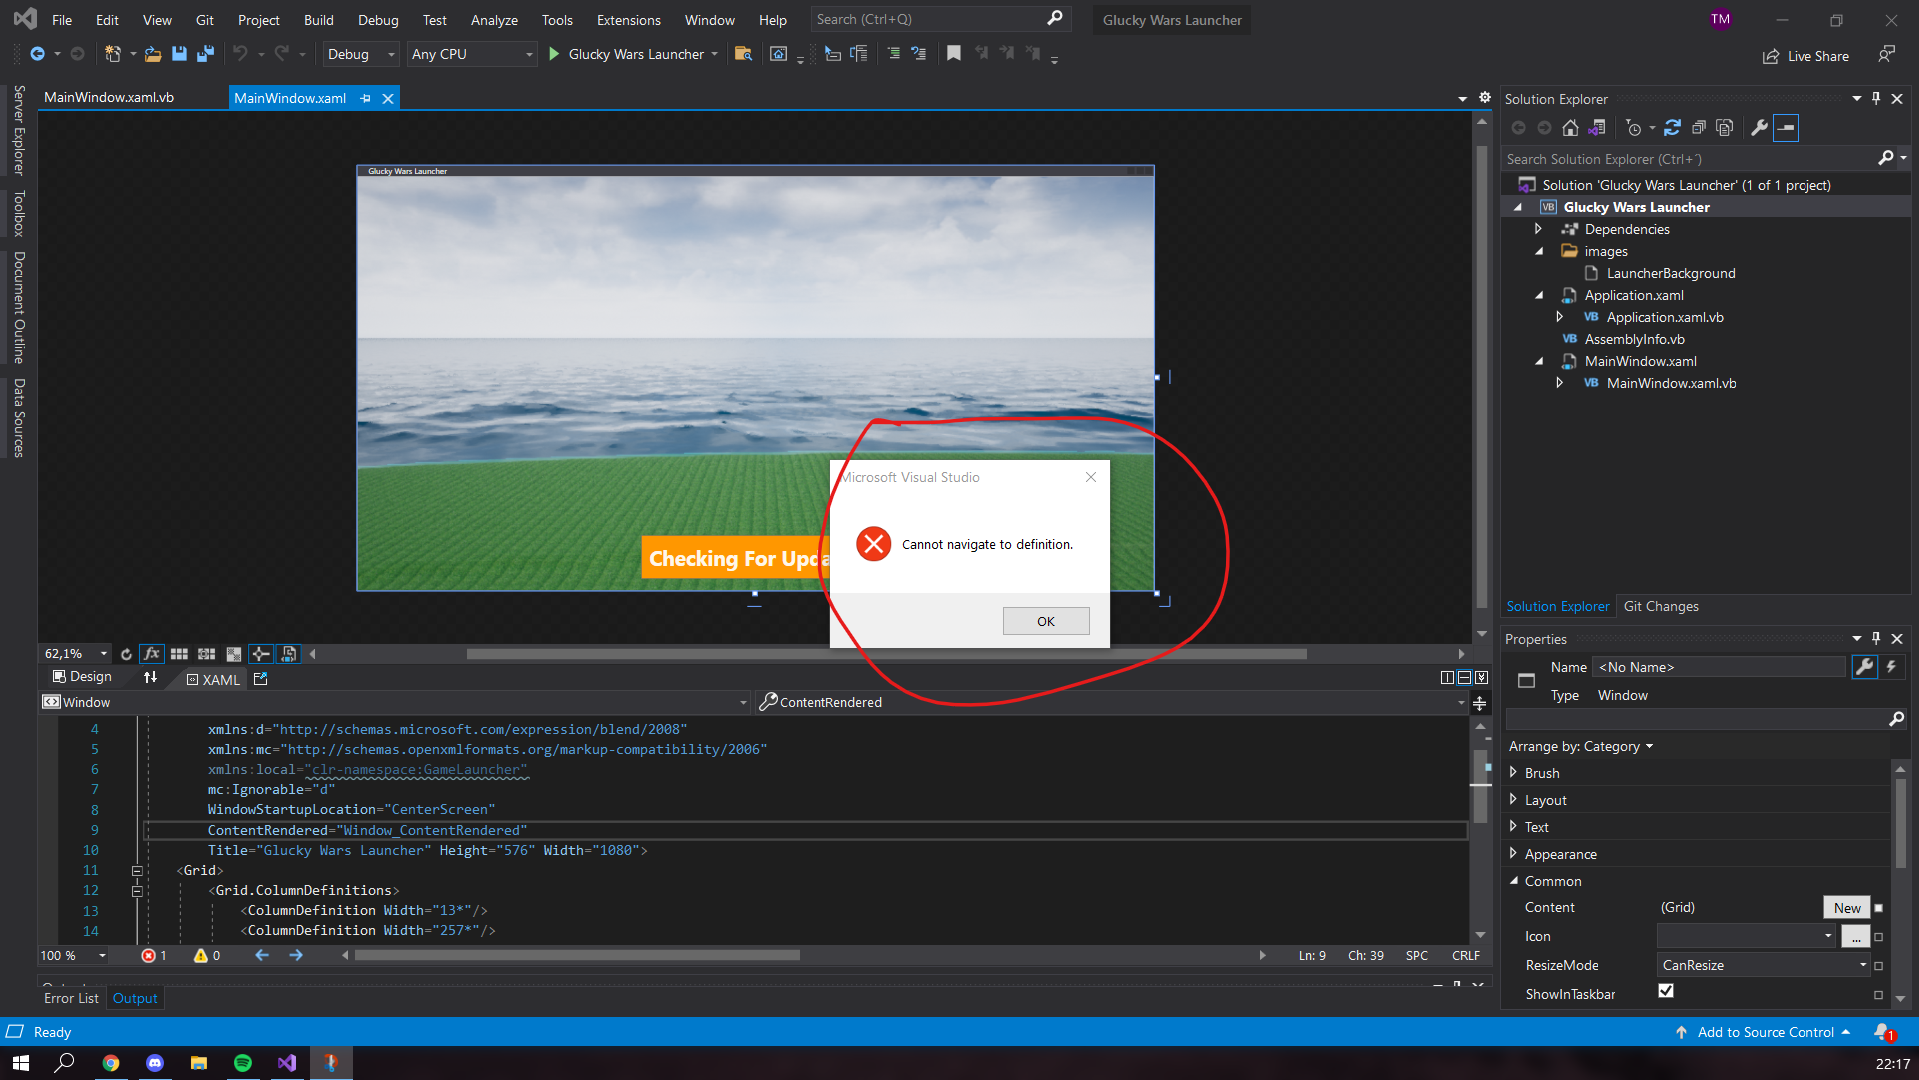Expand the Brush property category
The width and height of the screenshot is (1919, 1080).
(1513, 772)
